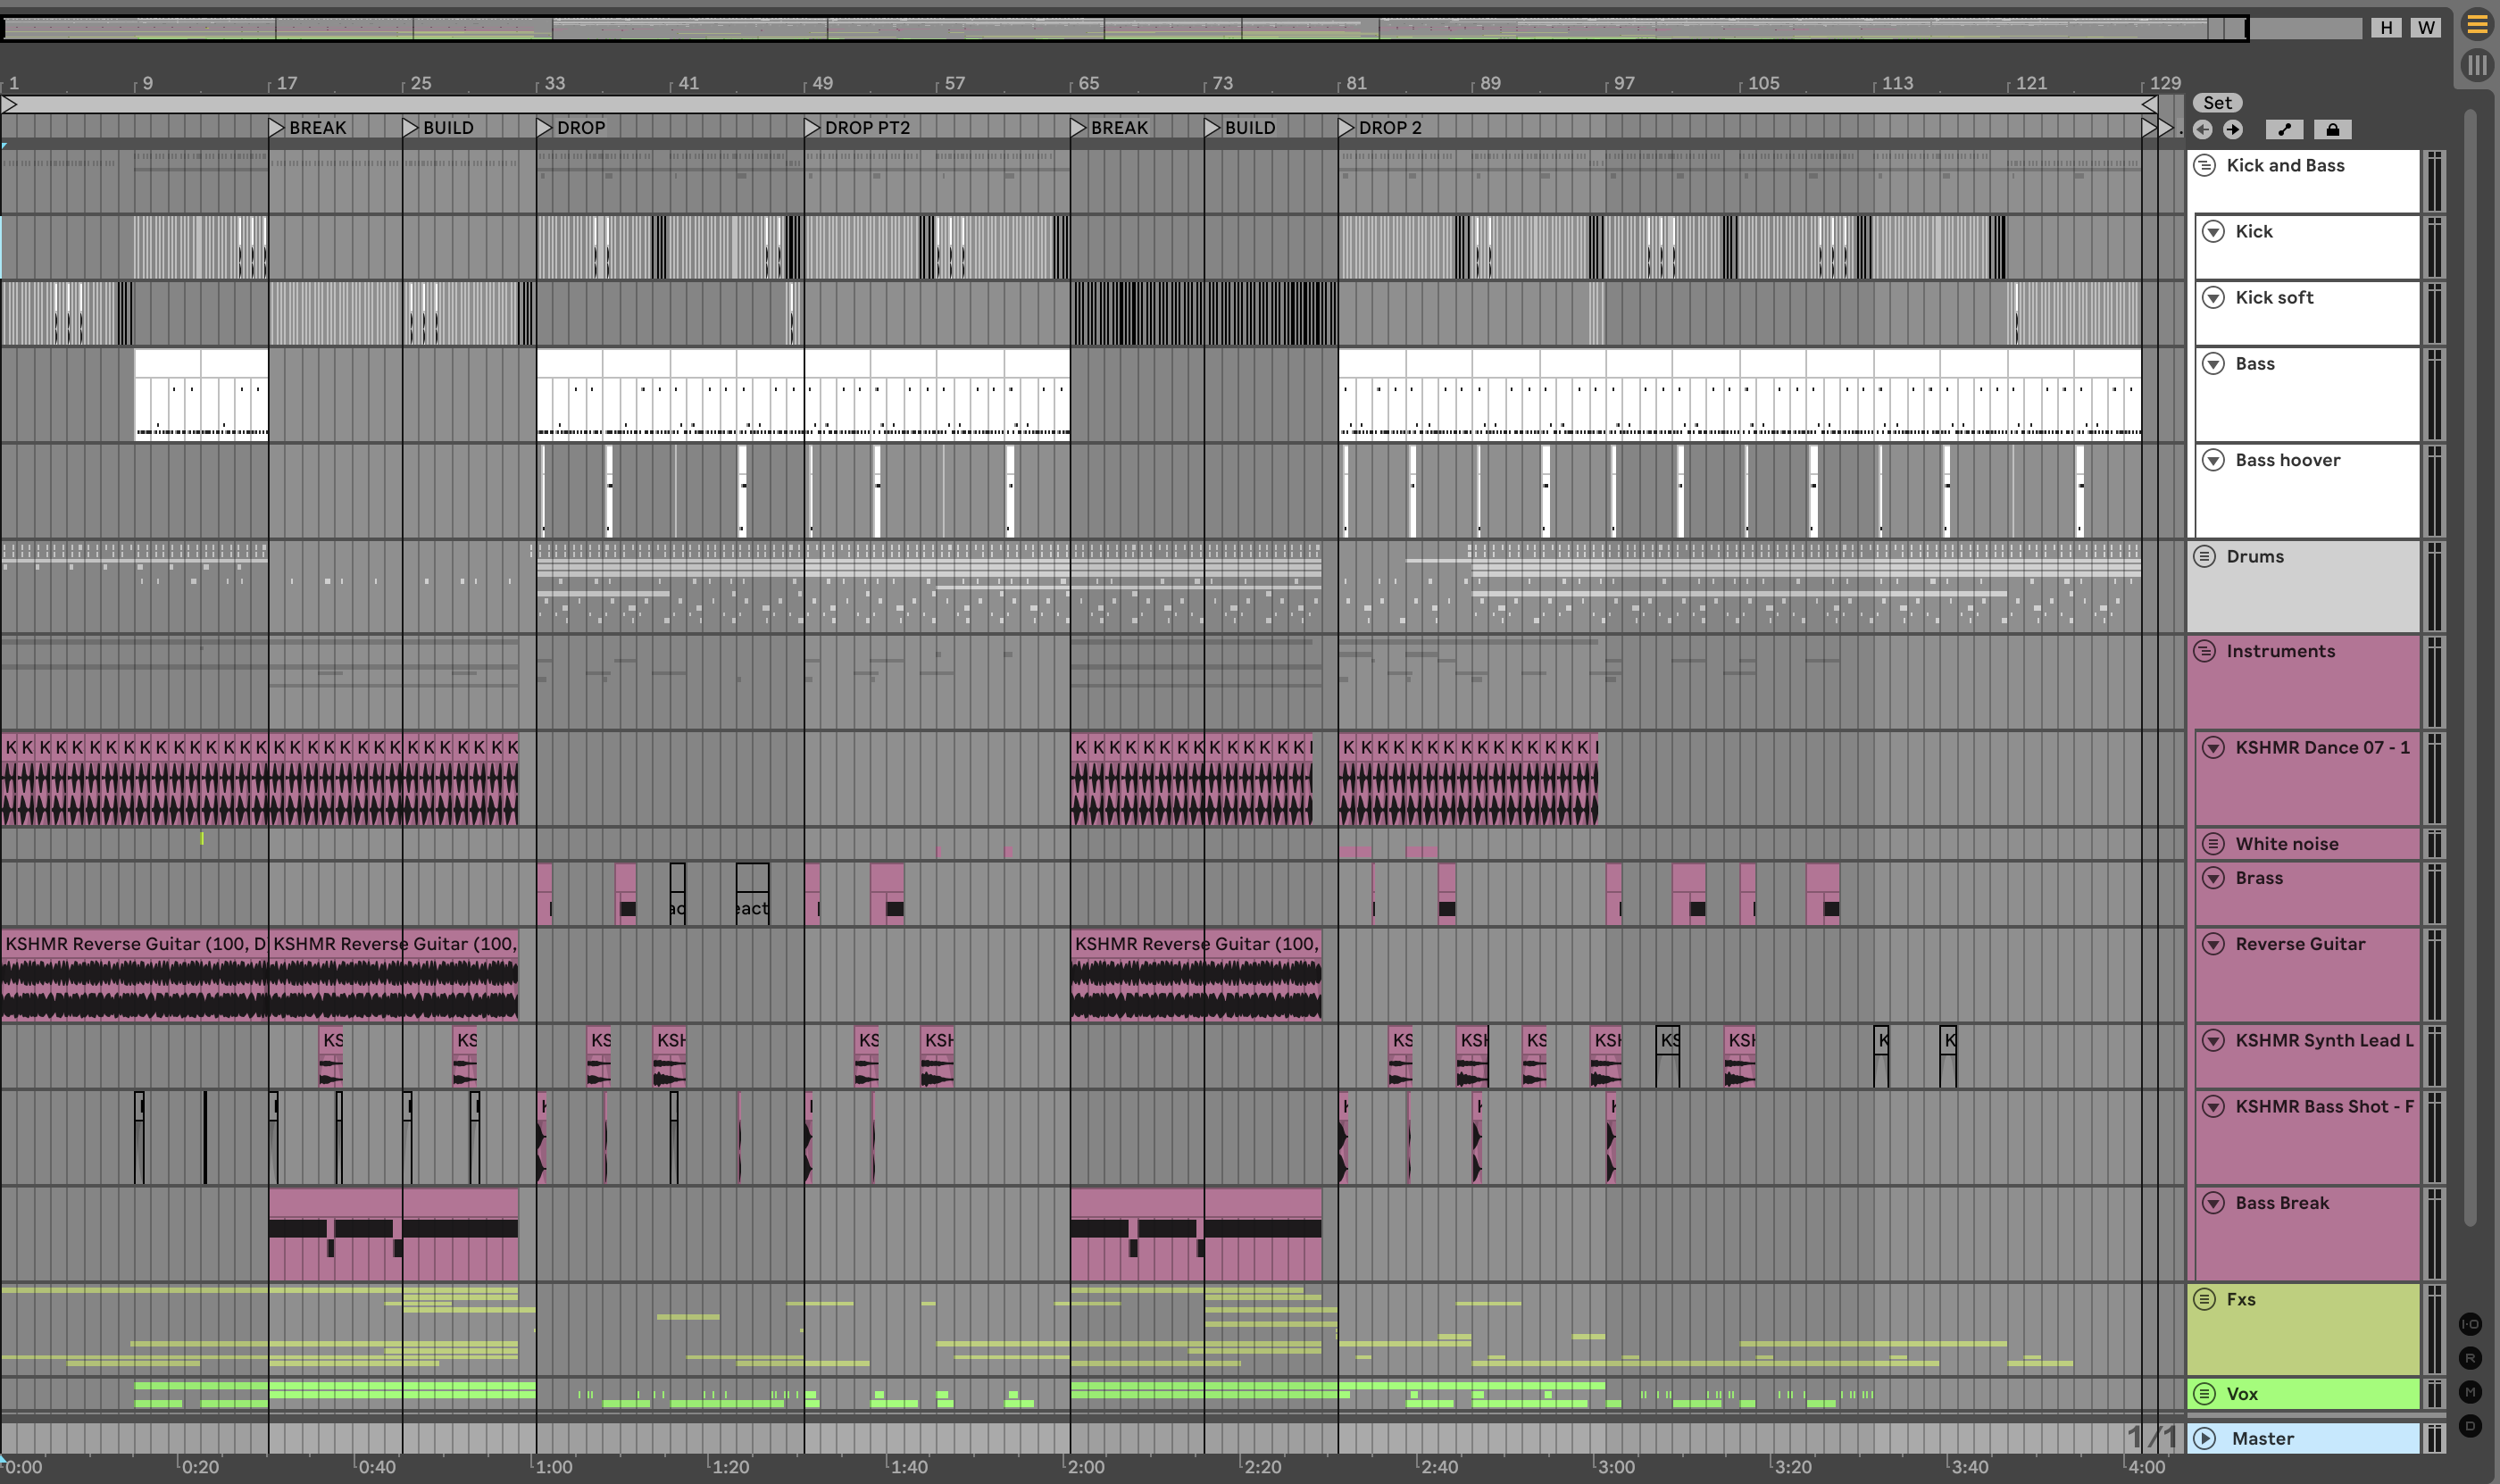Toggle track Delay D button
The height and width of the screenshot is (1484, 2500).
2470,1426
